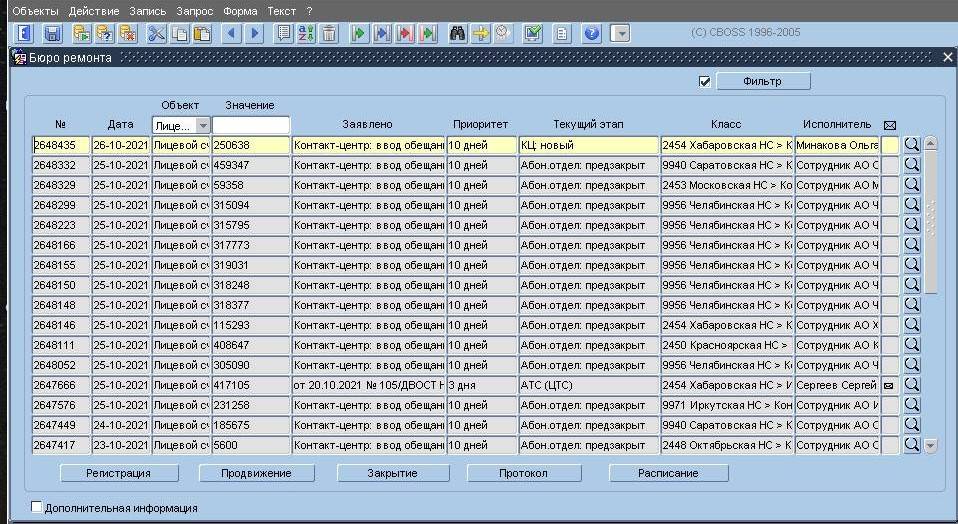958x524 pixels.
Task: Click the copy icon in toolbar
Action: (180, 33)
